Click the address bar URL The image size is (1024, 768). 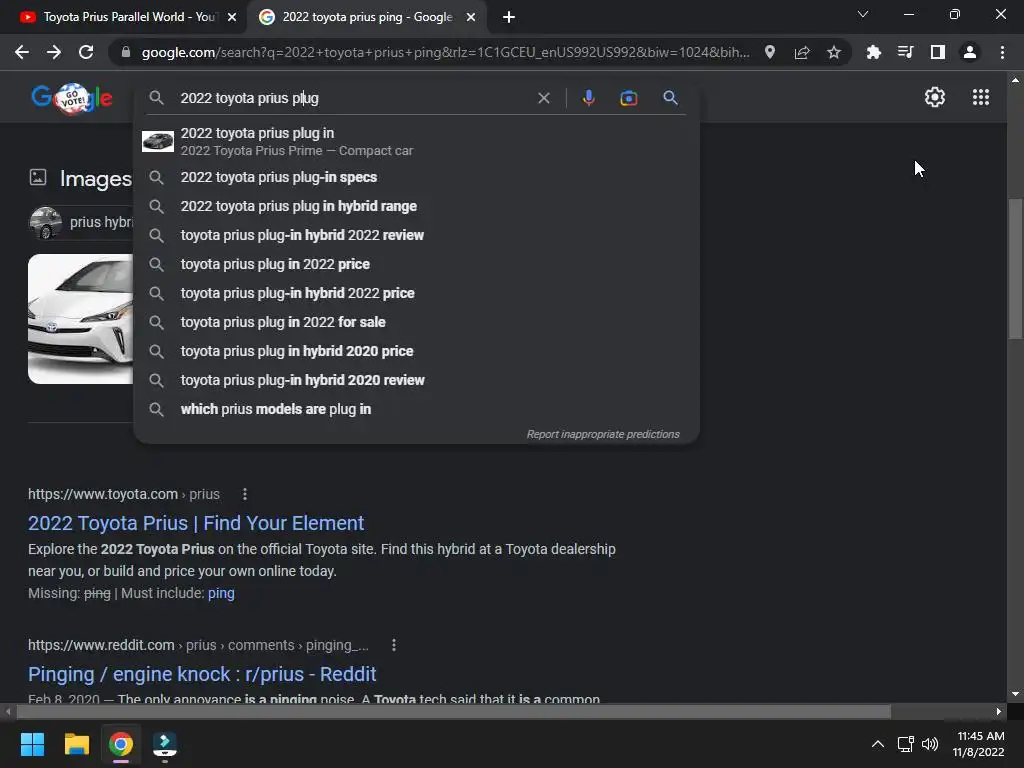click(x=445, y=52)
